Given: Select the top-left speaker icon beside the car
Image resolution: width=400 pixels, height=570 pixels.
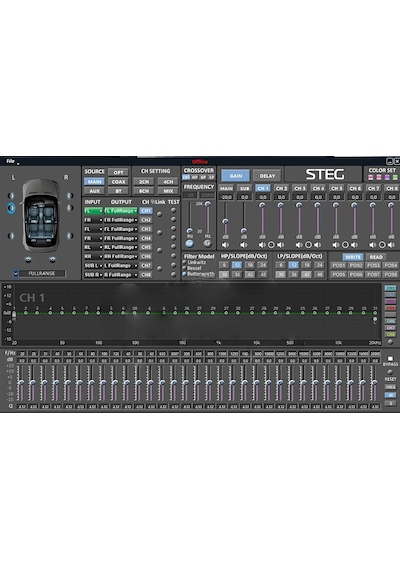Looking at the screenshot, I should [11, 196].
